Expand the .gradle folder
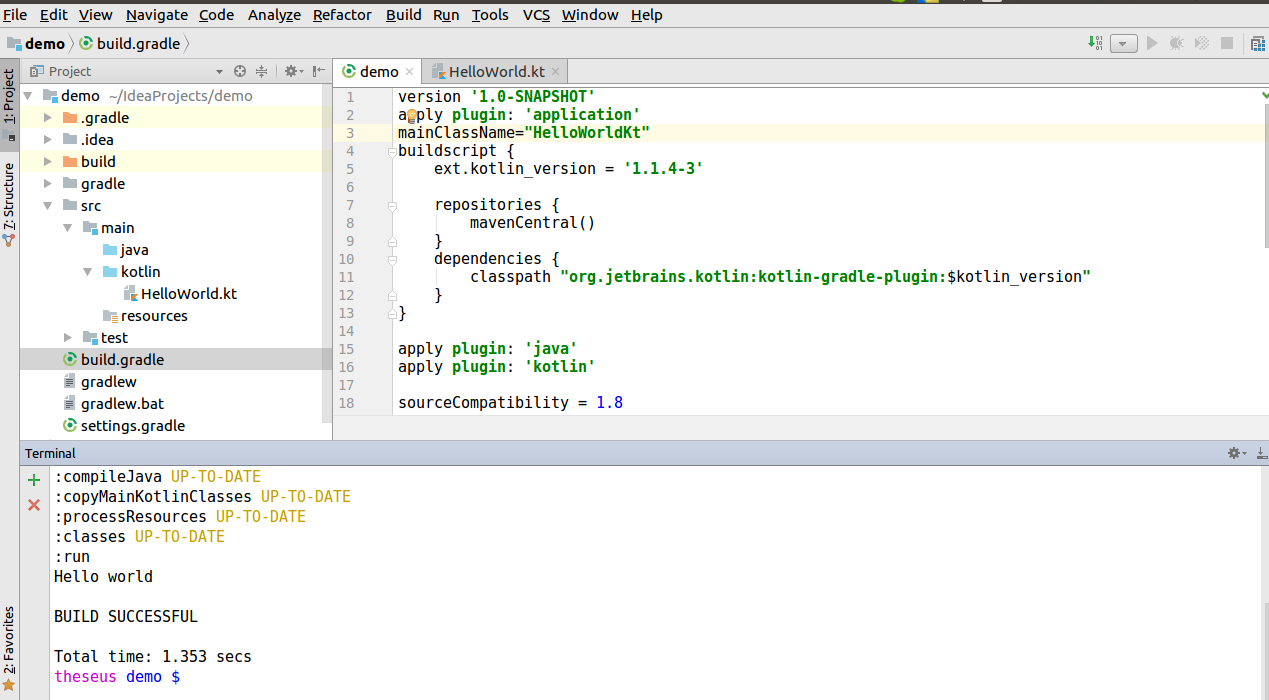This screenshot has height=700, width=1269. coord(48,118)
